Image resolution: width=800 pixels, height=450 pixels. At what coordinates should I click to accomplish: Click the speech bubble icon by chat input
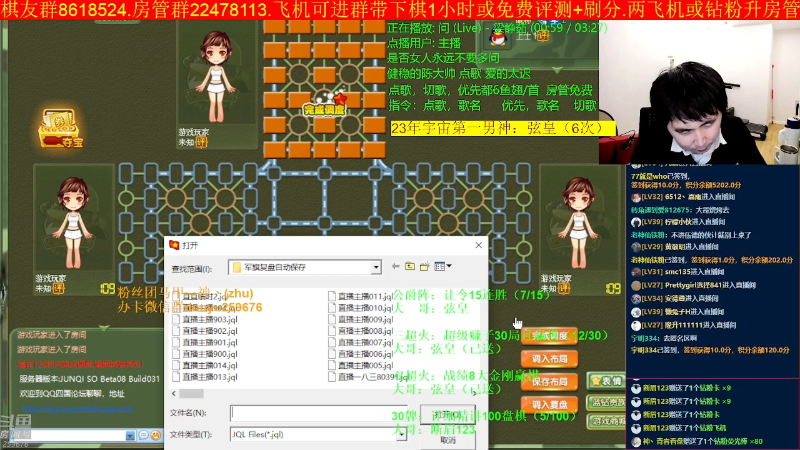pyautogui.click(x=143, y=435)
